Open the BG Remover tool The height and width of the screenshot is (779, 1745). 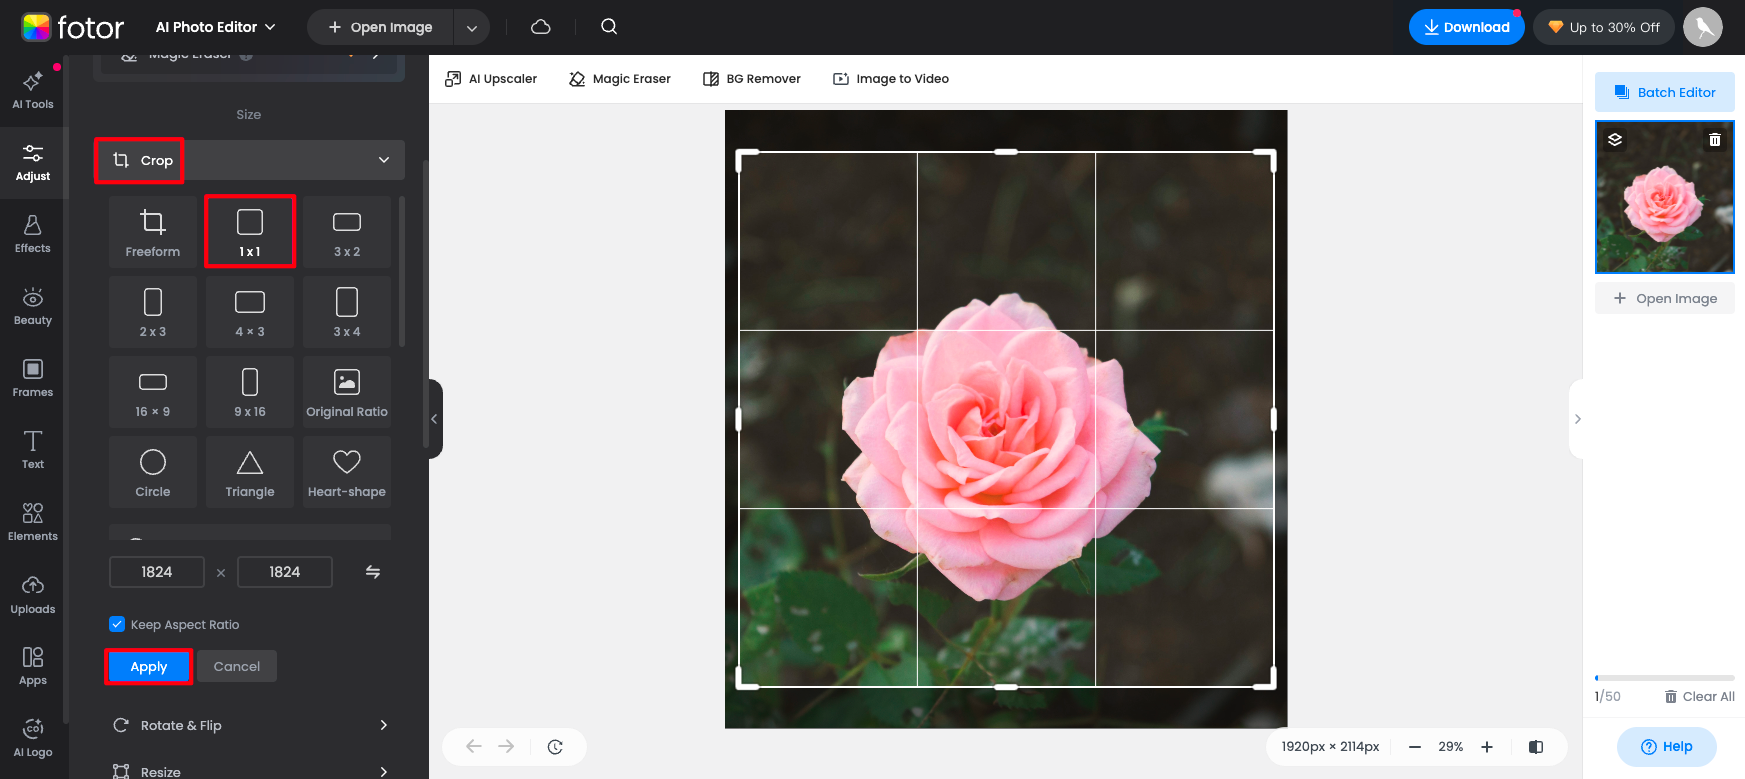click(752, 79)
